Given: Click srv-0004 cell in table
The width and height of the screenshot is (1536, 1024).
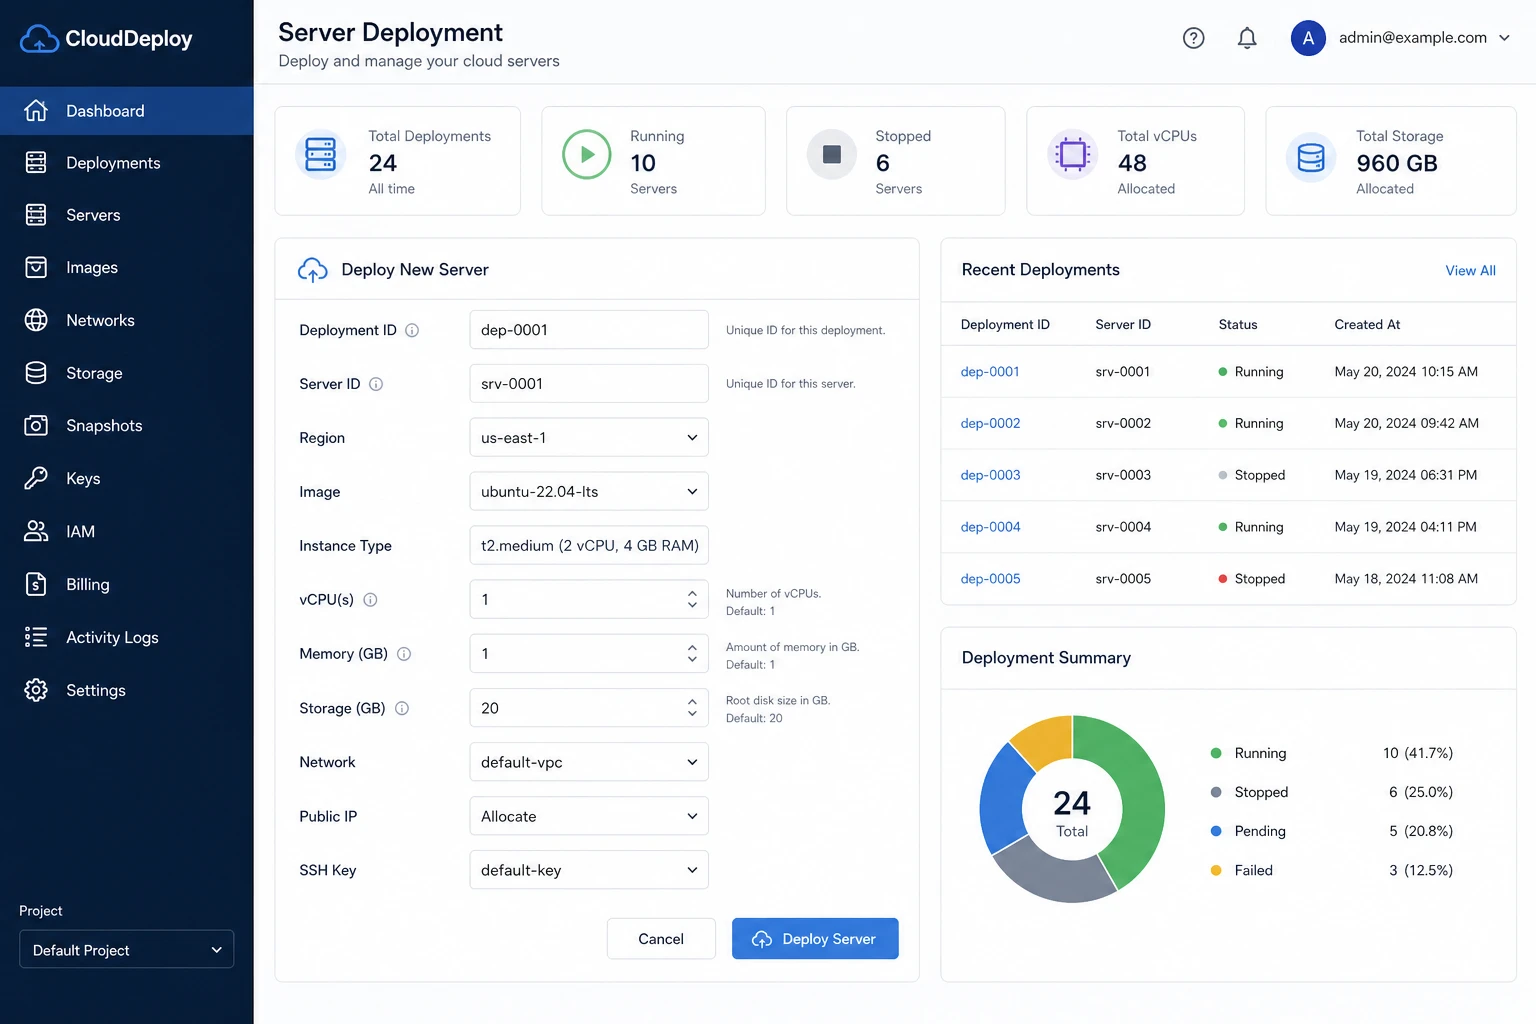Looking at the screenshot, I should (1123, 527).
